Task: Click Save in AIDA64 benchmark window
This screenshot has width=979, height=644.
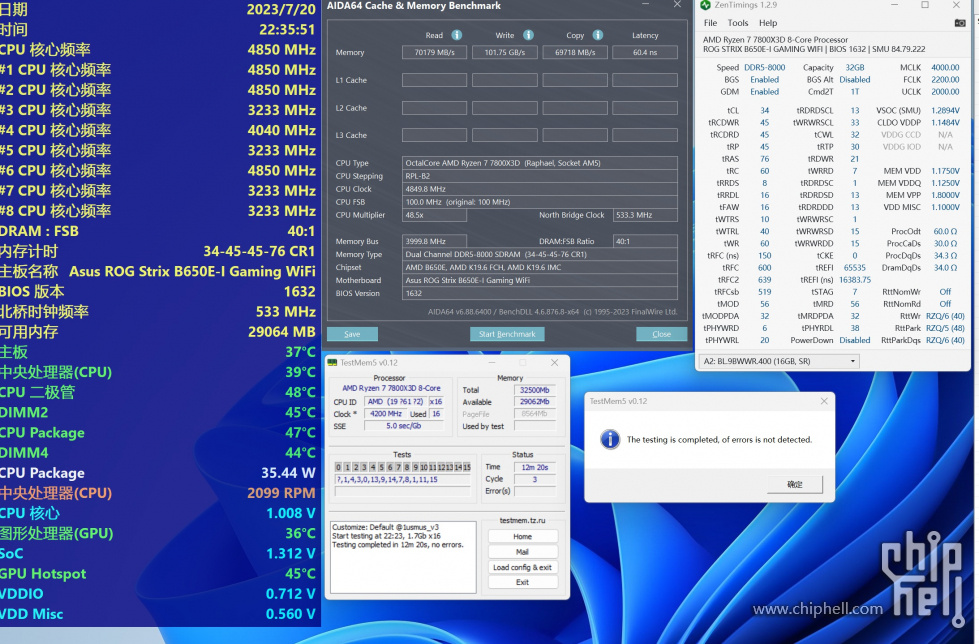Action: [x=352, y=334]
